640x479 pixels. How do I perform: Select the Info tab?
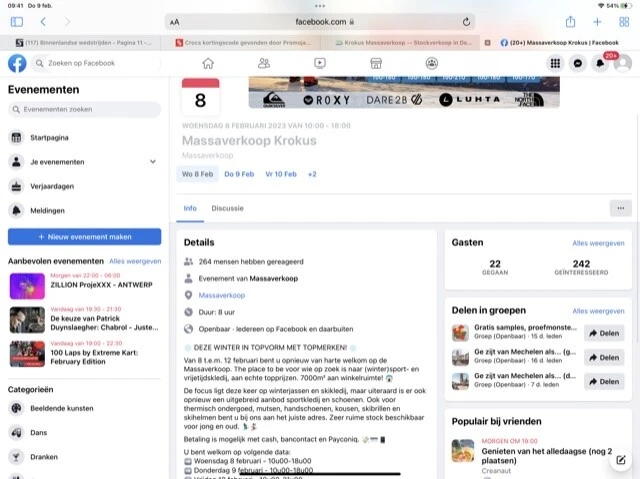[190, 208]
